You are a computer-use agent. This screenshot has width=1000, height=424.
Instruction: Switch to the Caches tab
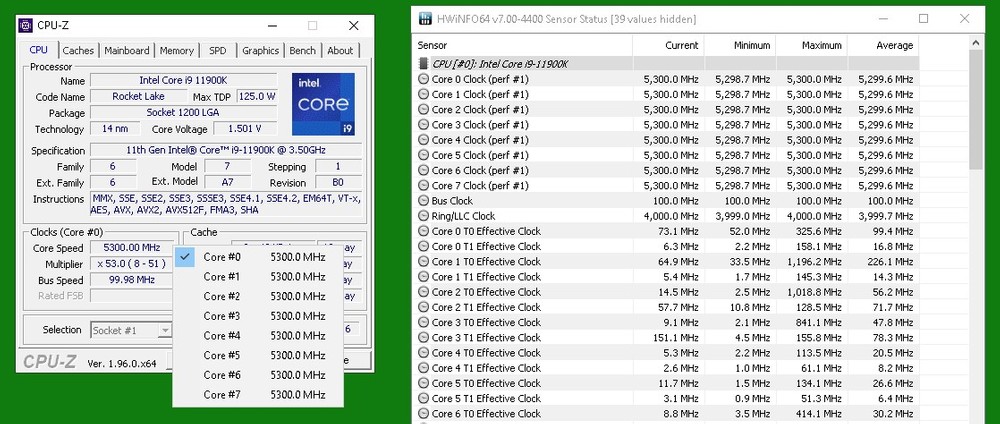click(78, 50)
